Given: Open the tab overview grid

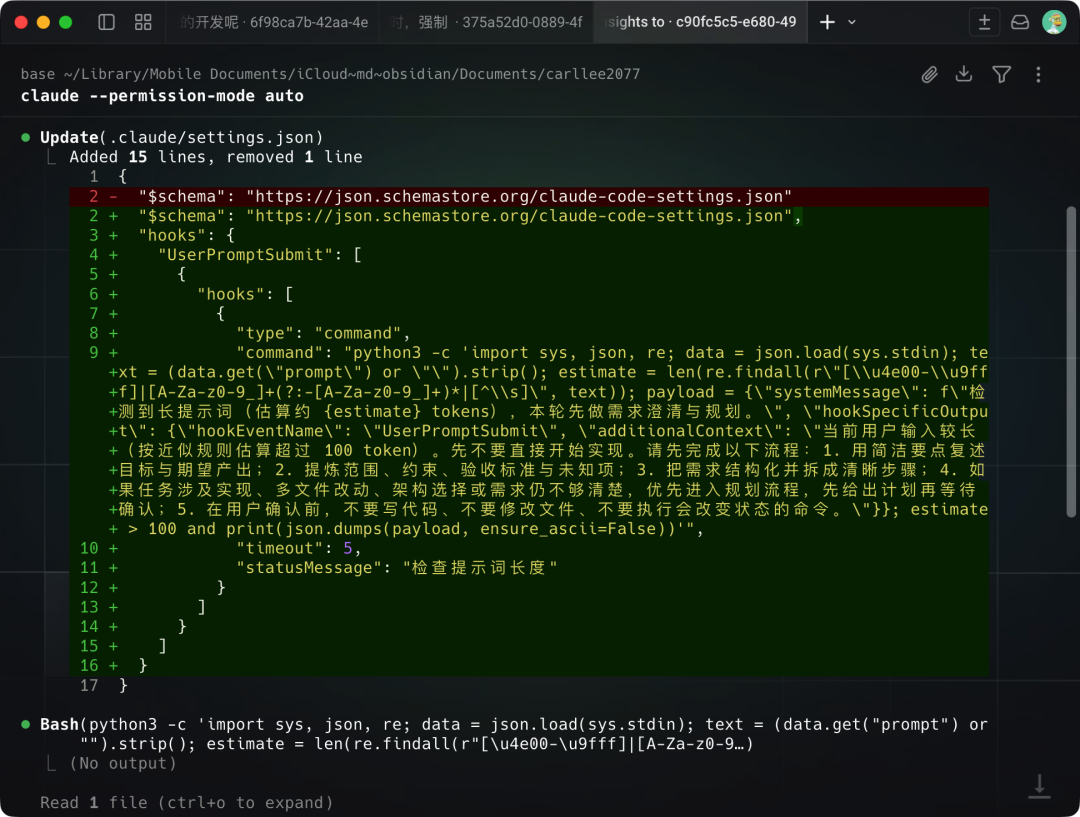Looking at the screenshot, I should tap(143, 22).
